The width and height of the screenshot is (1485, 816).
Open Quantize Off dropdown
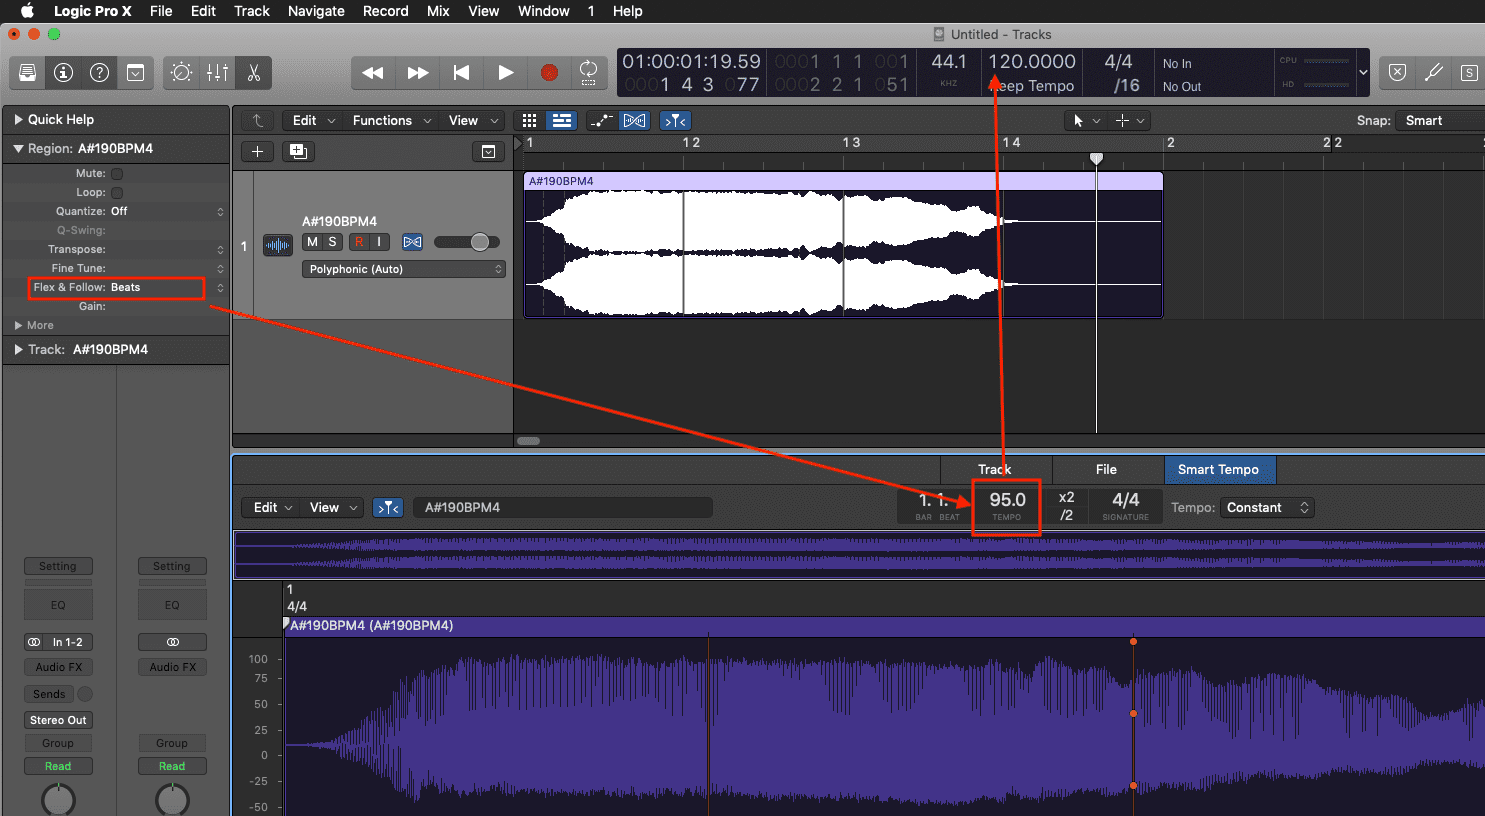(x=167, y=212)
